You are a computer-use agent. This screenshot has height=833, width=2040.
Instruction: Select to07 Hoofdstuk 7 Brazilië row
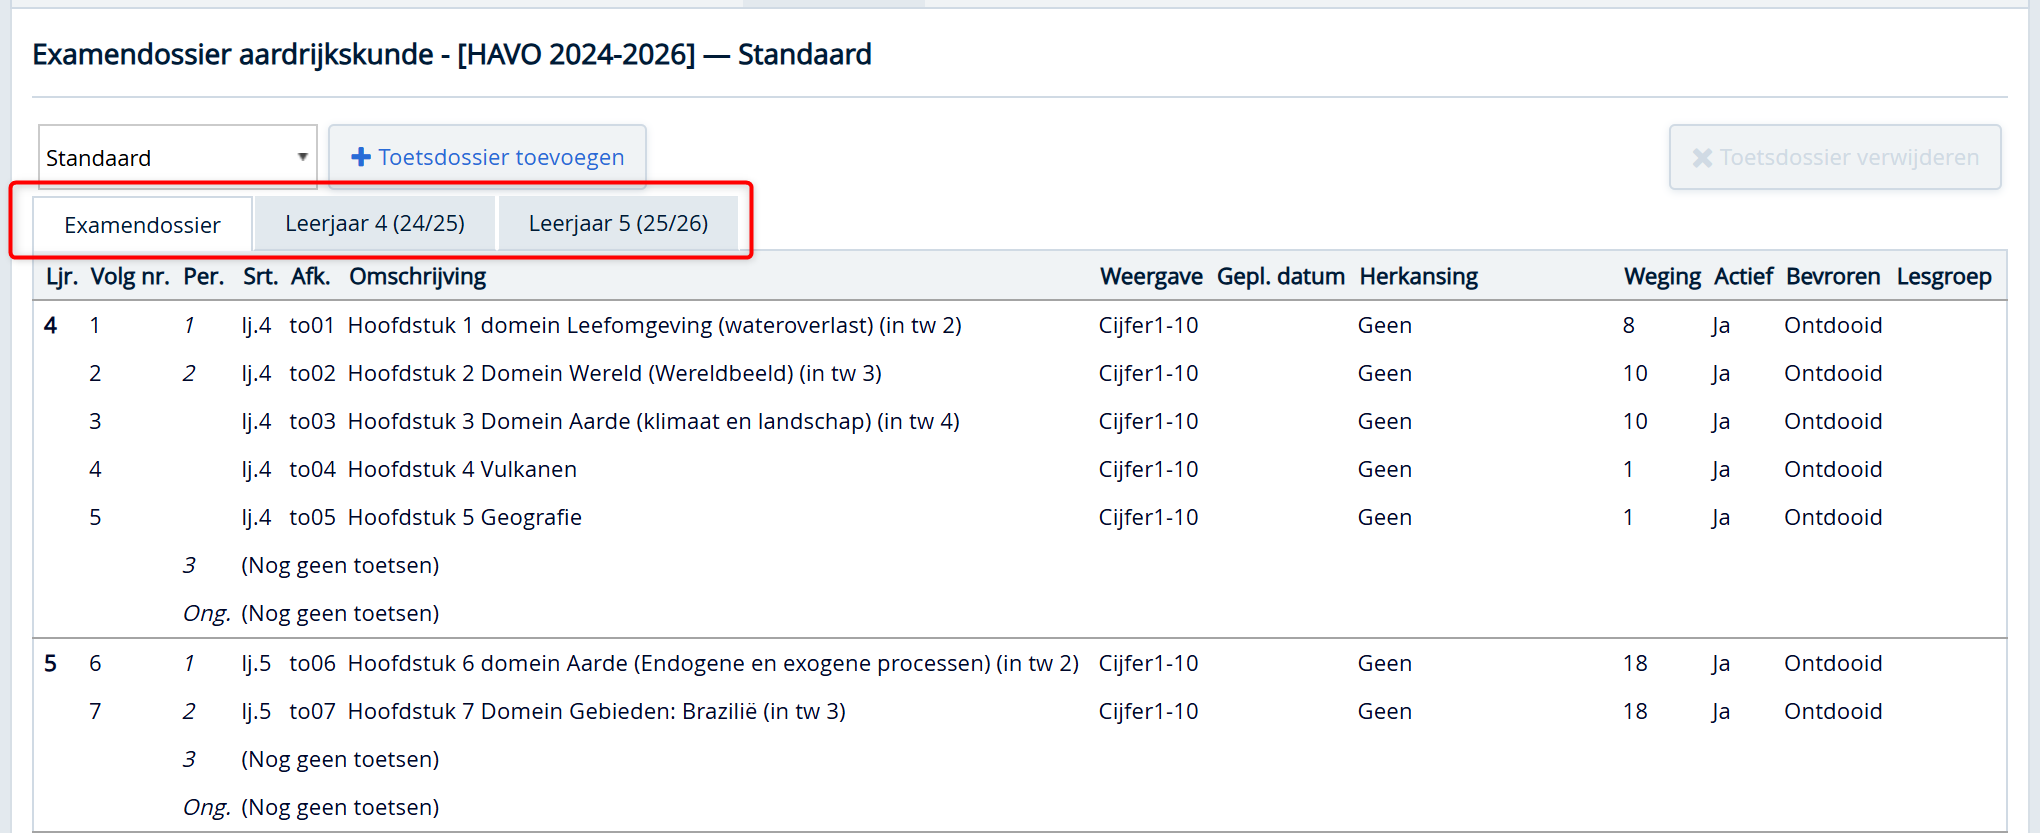(596, 711)
